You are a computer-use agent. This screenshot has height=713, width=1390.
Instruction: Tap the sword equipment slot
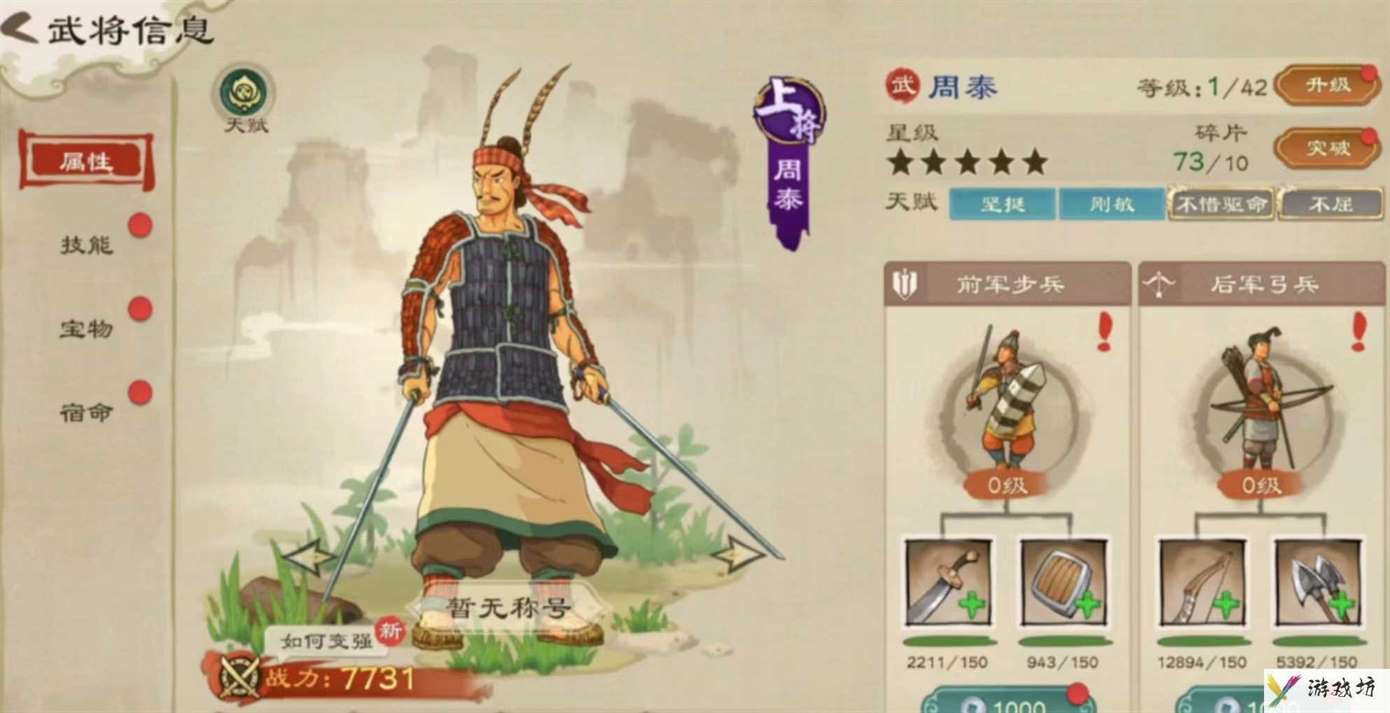(x=947, y=582)
